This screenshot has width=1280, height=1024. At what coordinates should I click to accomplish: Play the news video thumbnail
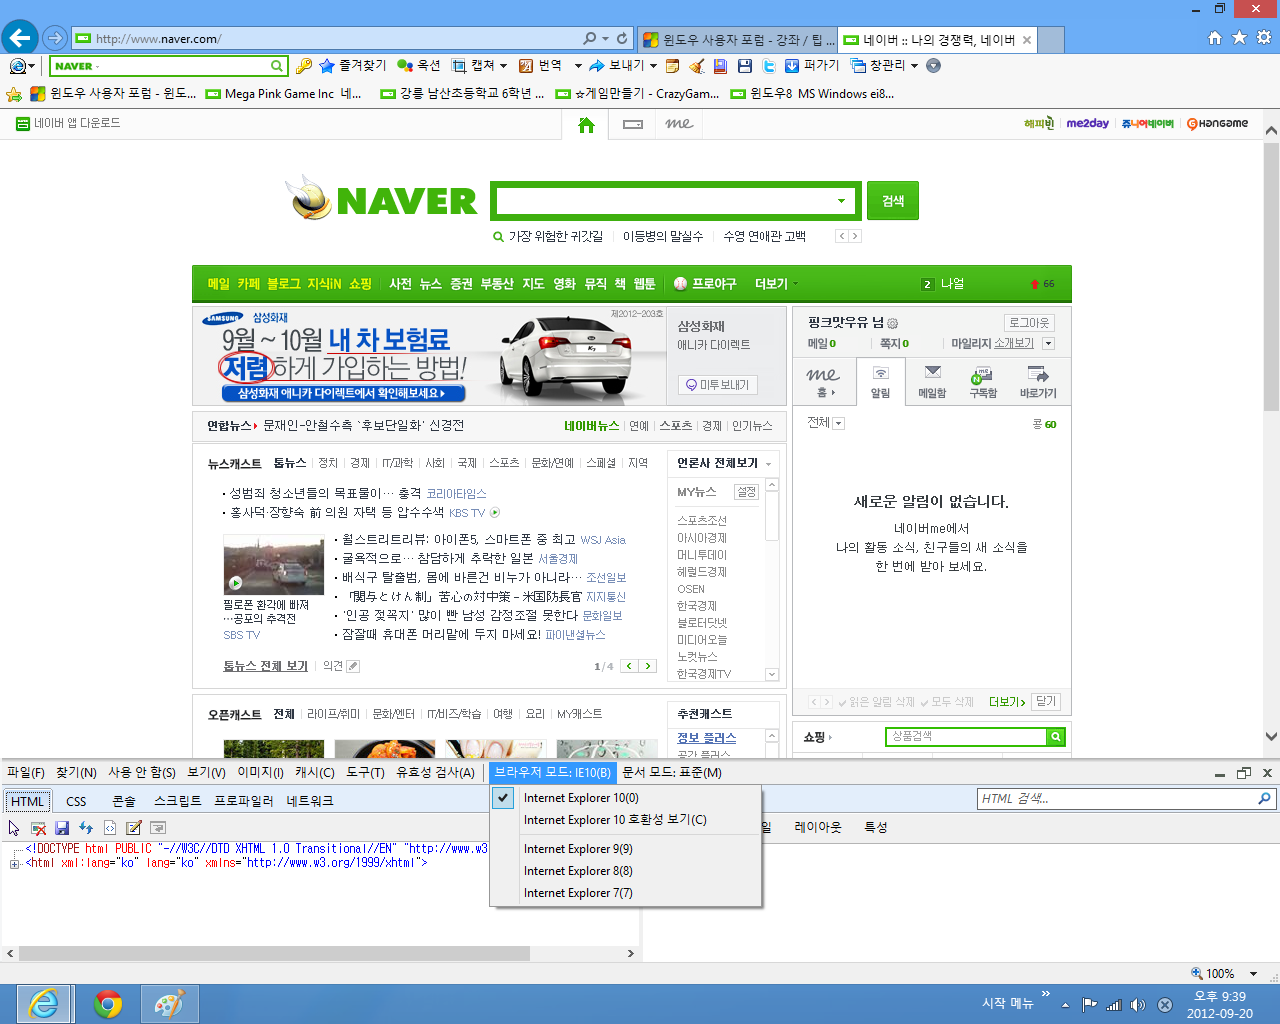(273, 565)
